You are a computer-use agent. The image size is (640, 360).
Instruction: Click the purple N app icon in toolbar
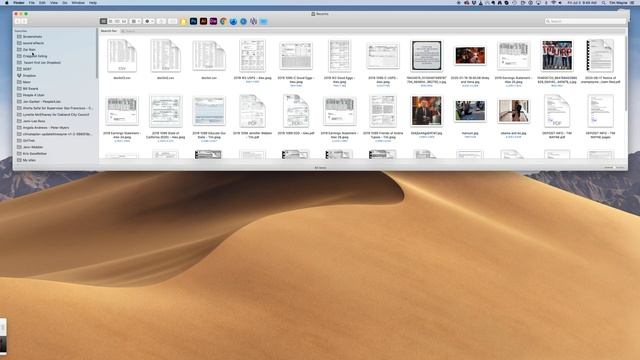[x=253, y=21]
